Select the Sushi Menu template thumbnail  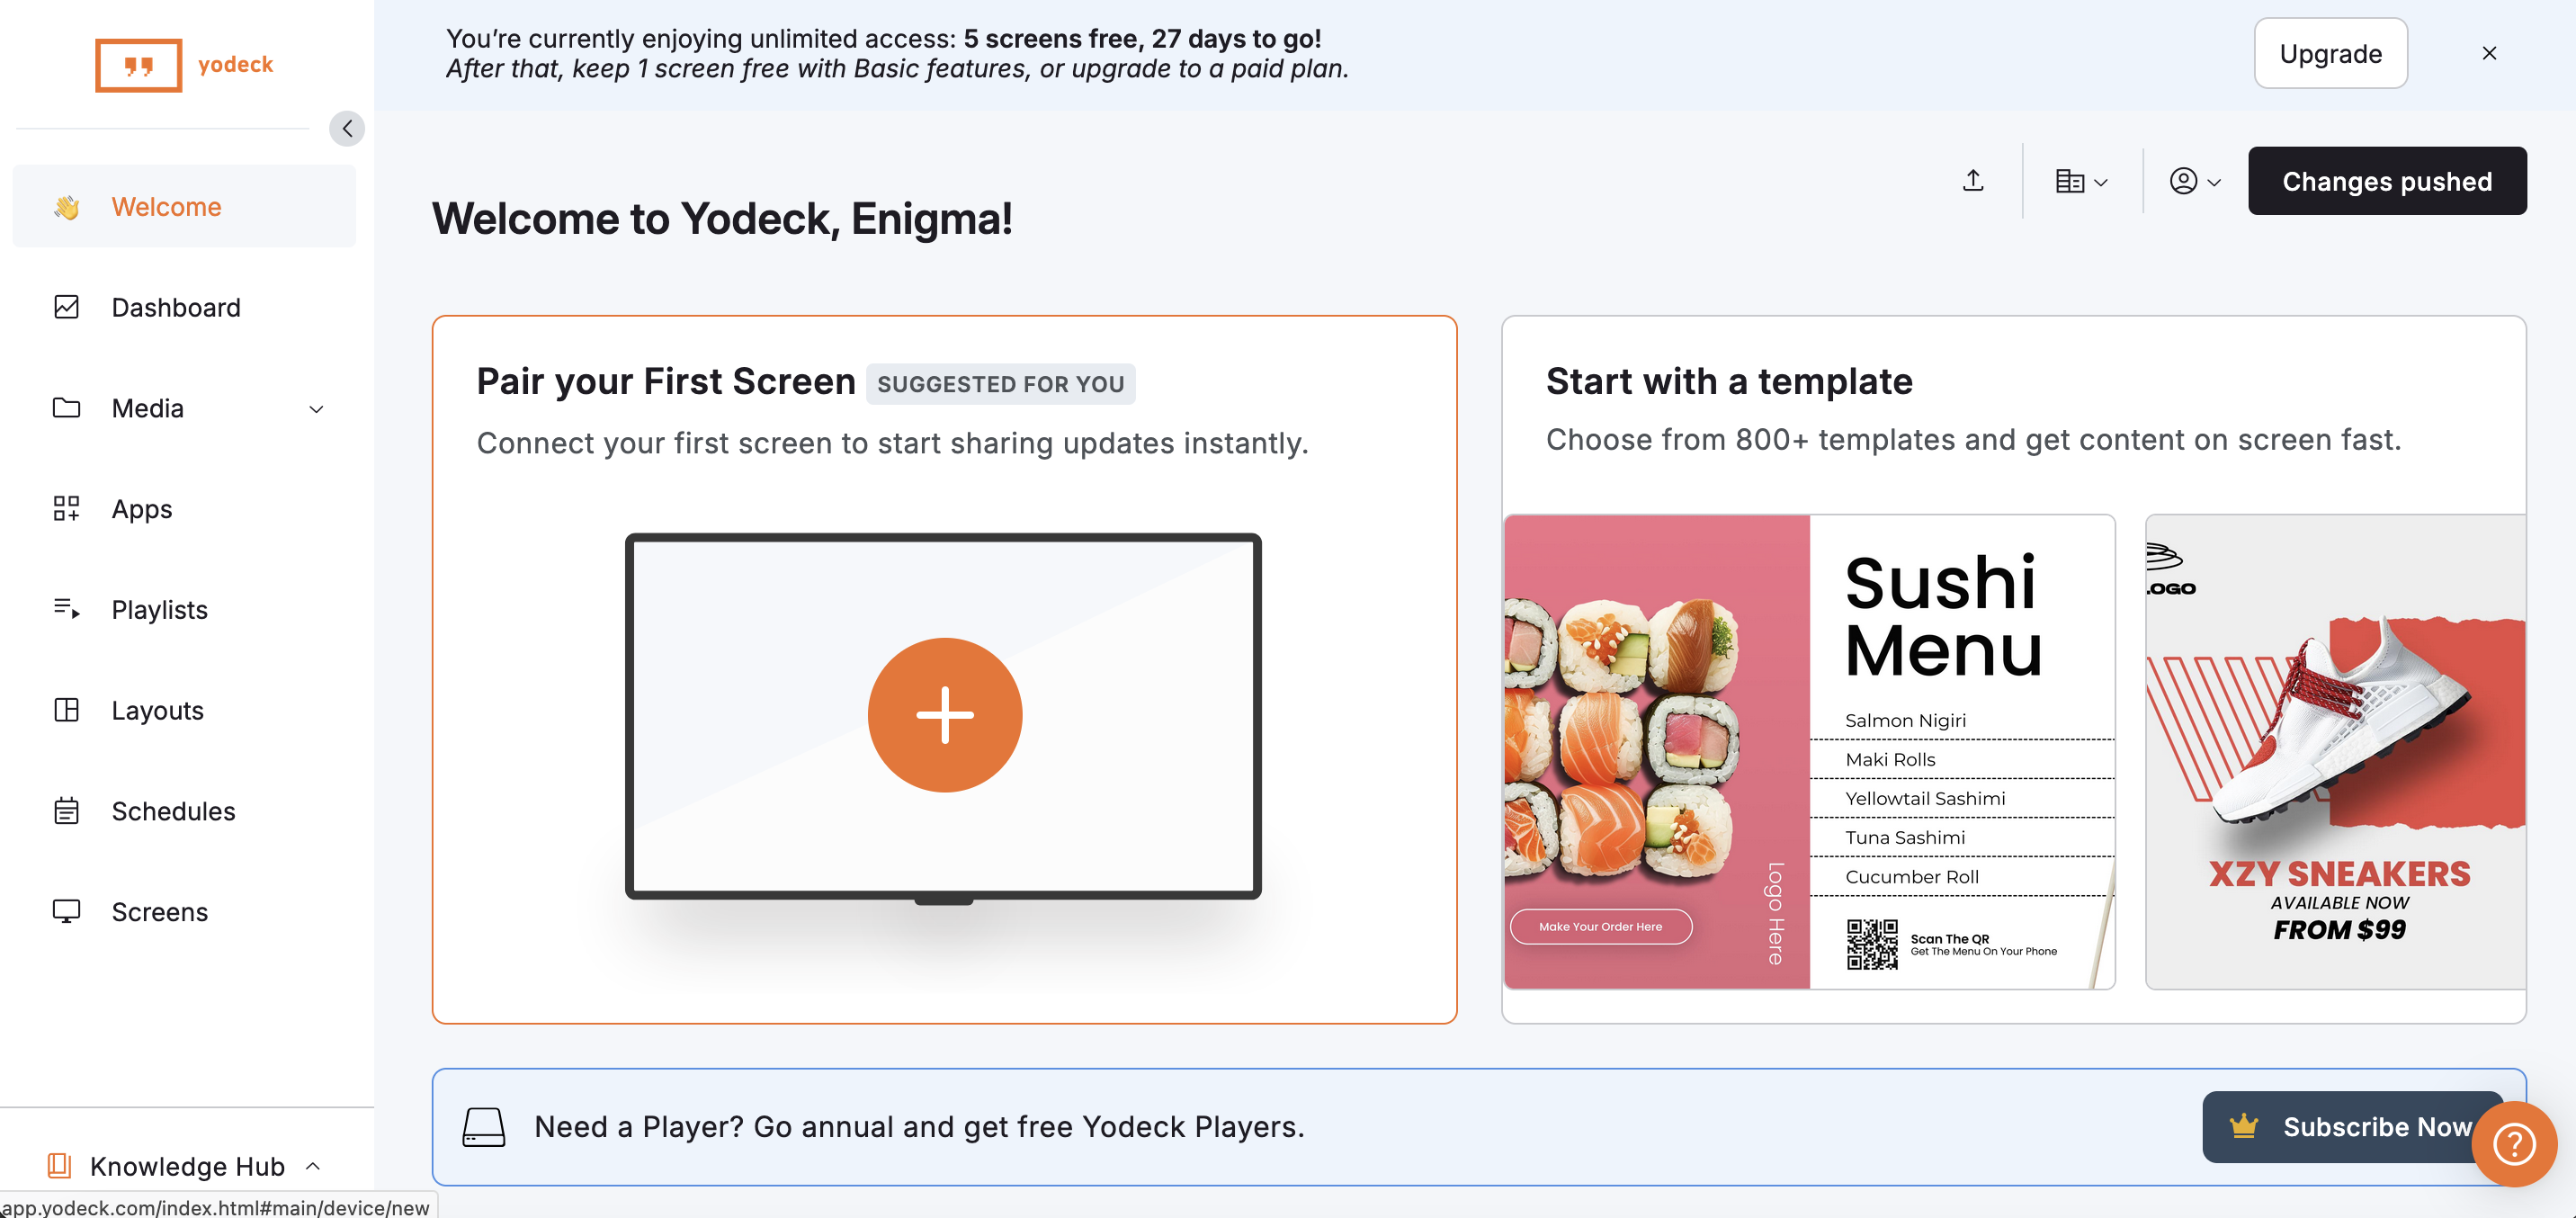tap(1809, 751)
